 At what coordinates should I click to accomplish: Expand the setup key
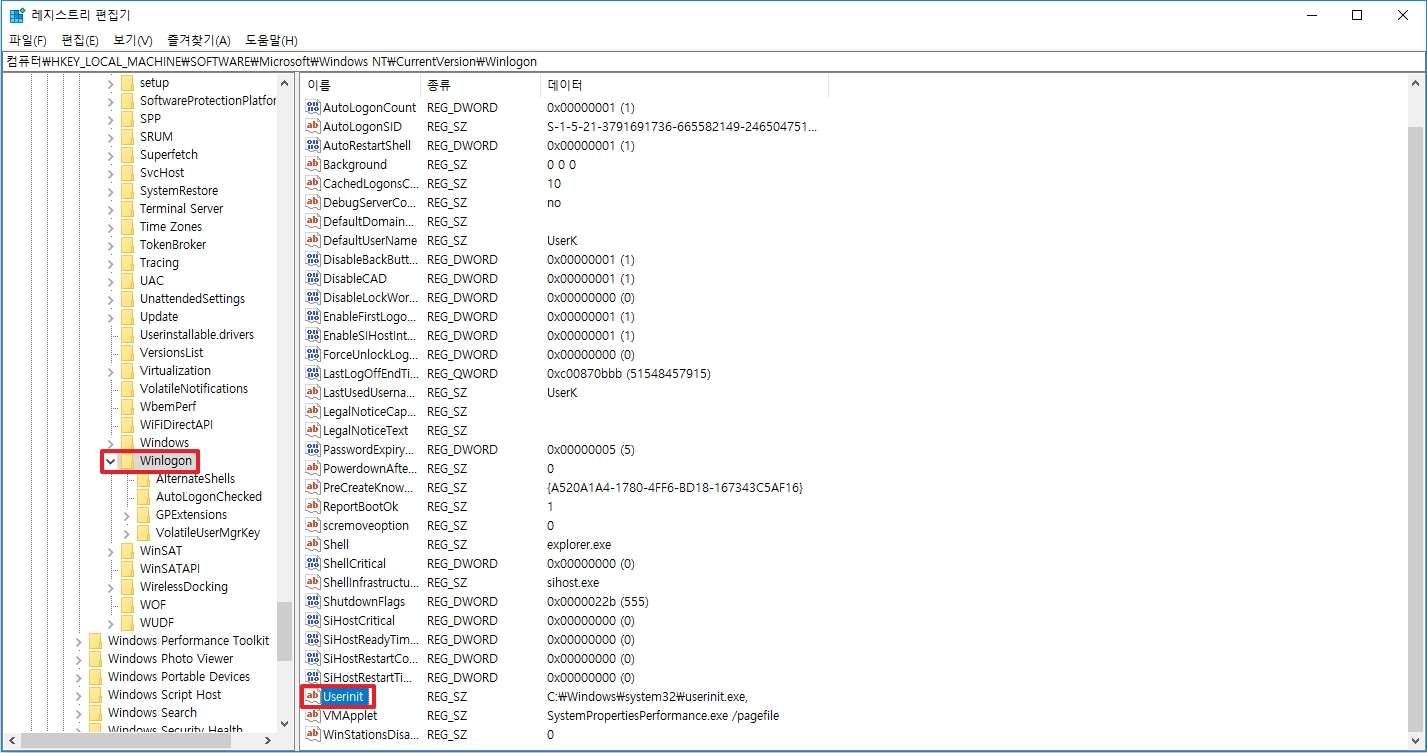[x=110, y=83]
